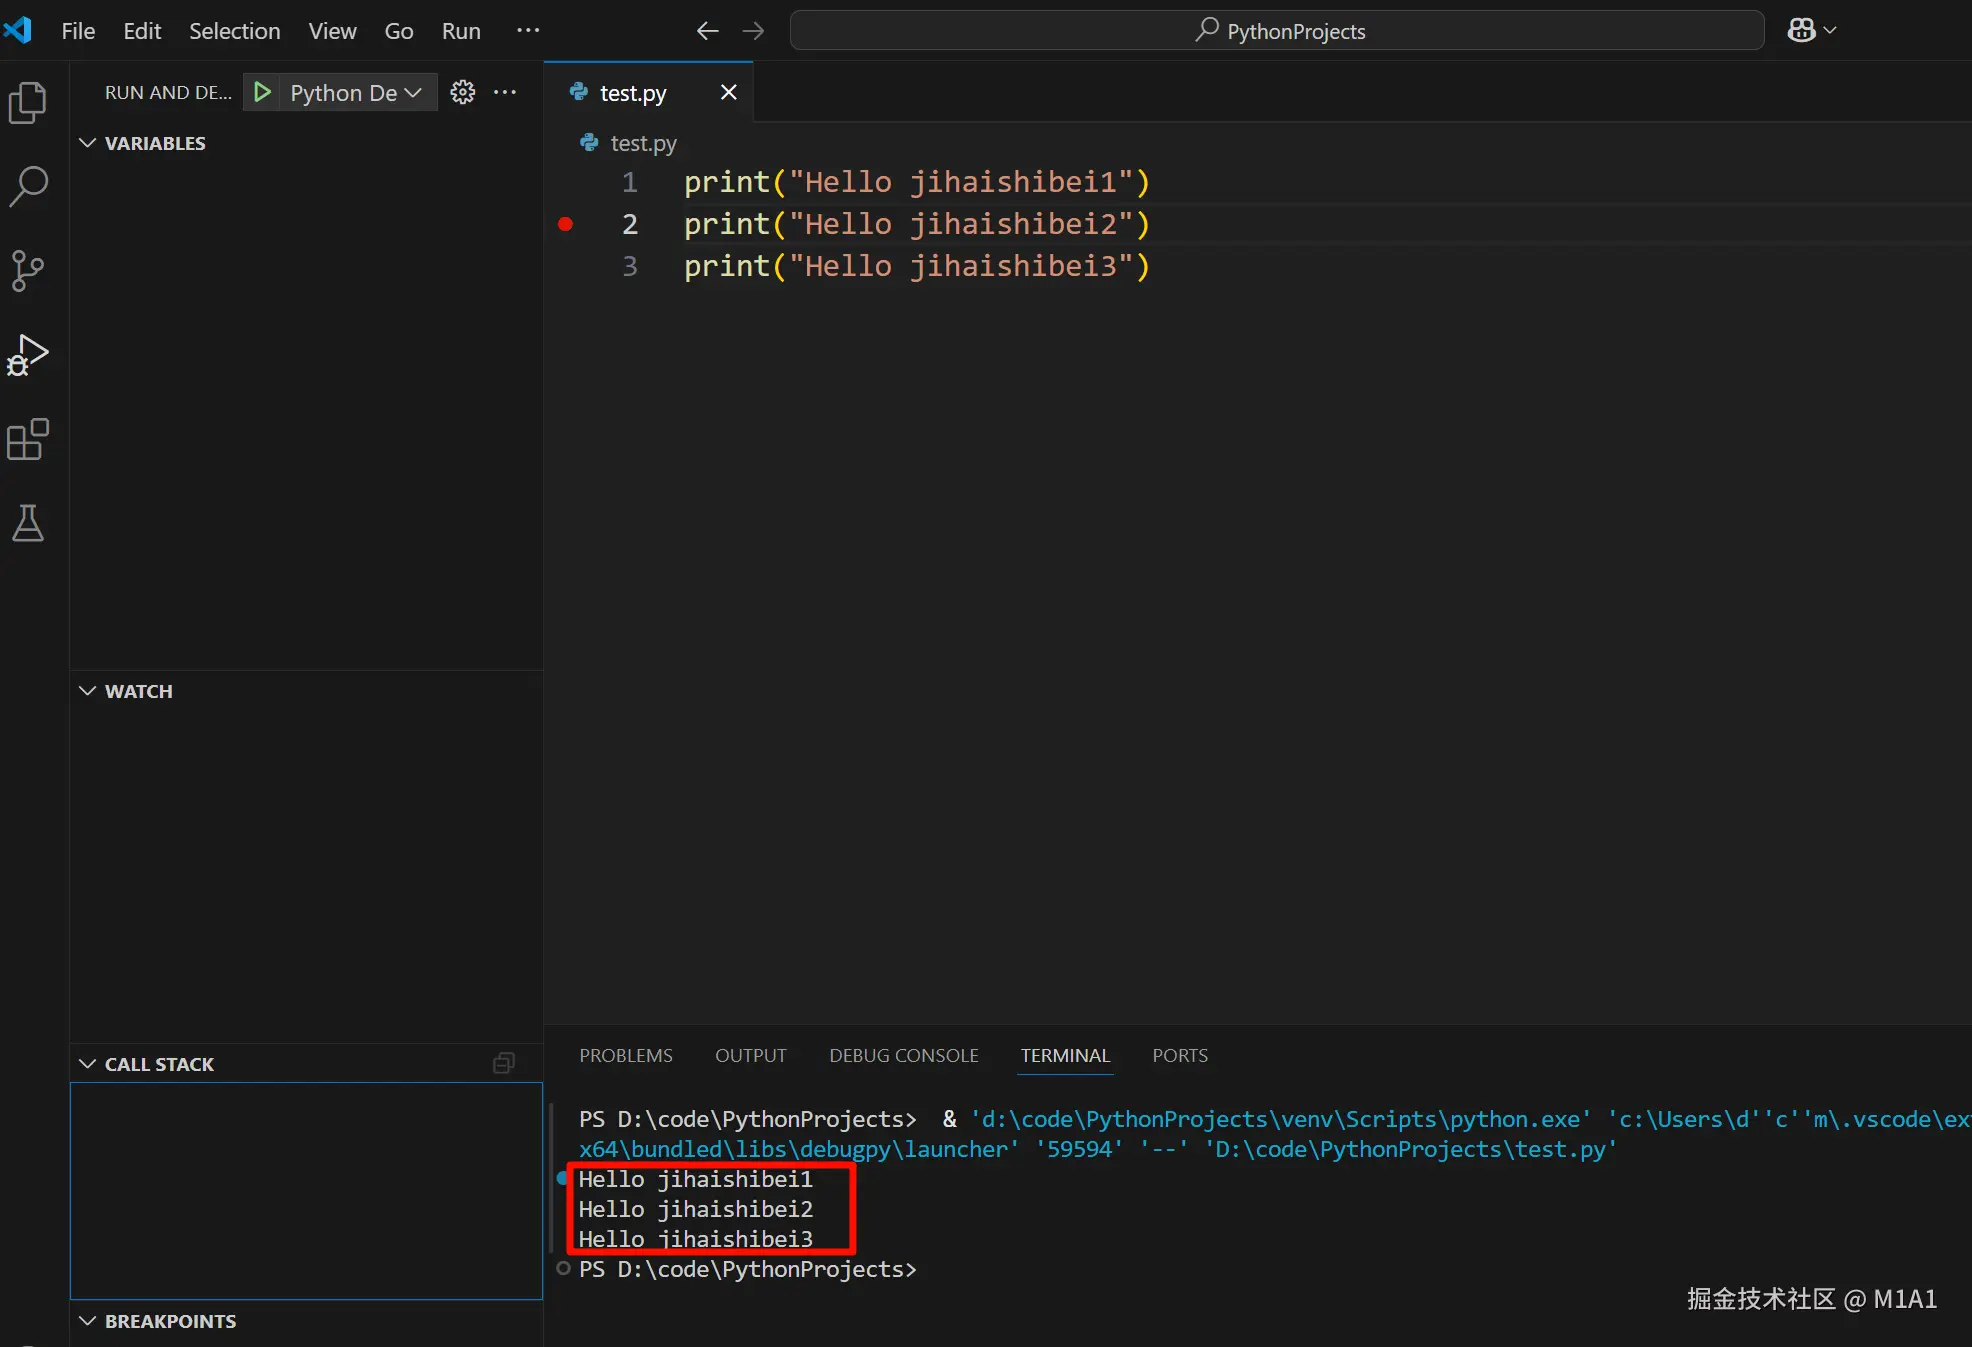Collapse the VARIABLES section
Image resolution: width=1972 pixels, height=1347 pixels.
tap(155, 143)
